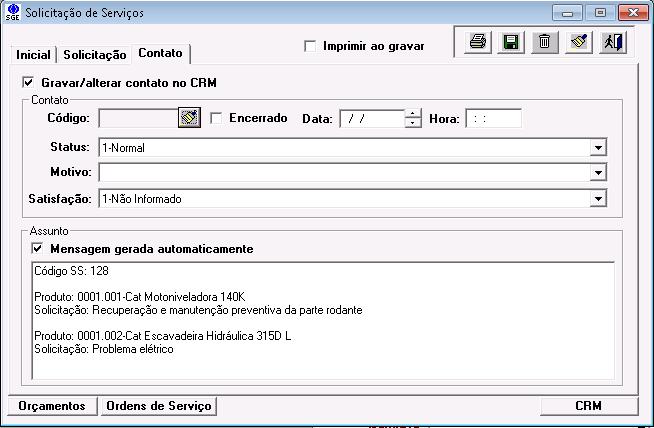The image size is (654, 428).
Task: Click inside the Hora time field
Action: point(493,119)
